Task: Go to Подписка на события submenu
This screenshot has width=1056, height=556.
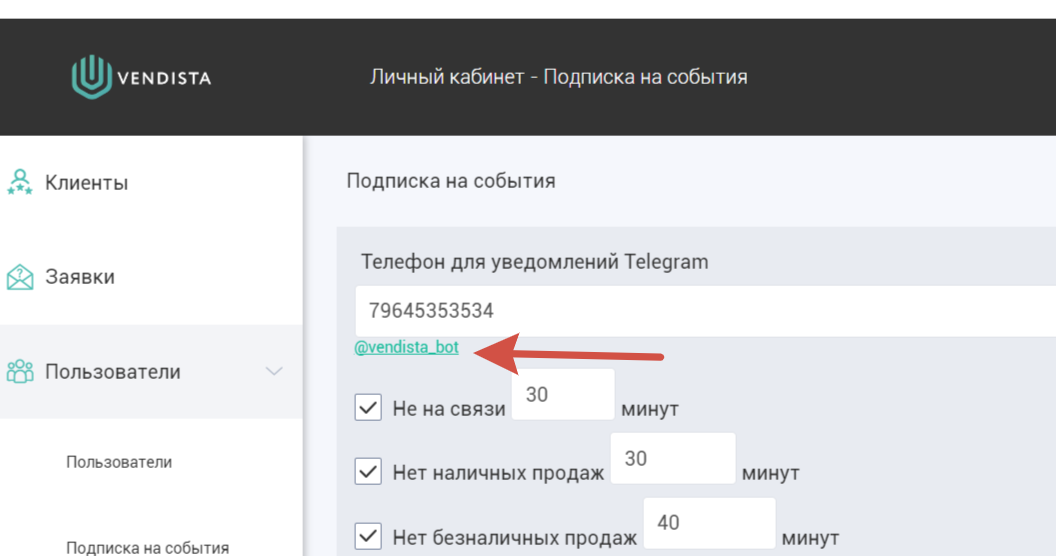Action: click(147, 547)
